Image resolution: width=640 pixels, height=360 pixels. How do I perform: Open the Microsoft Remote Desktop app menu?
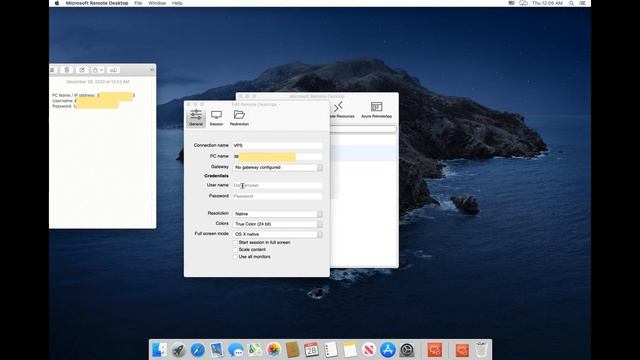pos(97,3)
